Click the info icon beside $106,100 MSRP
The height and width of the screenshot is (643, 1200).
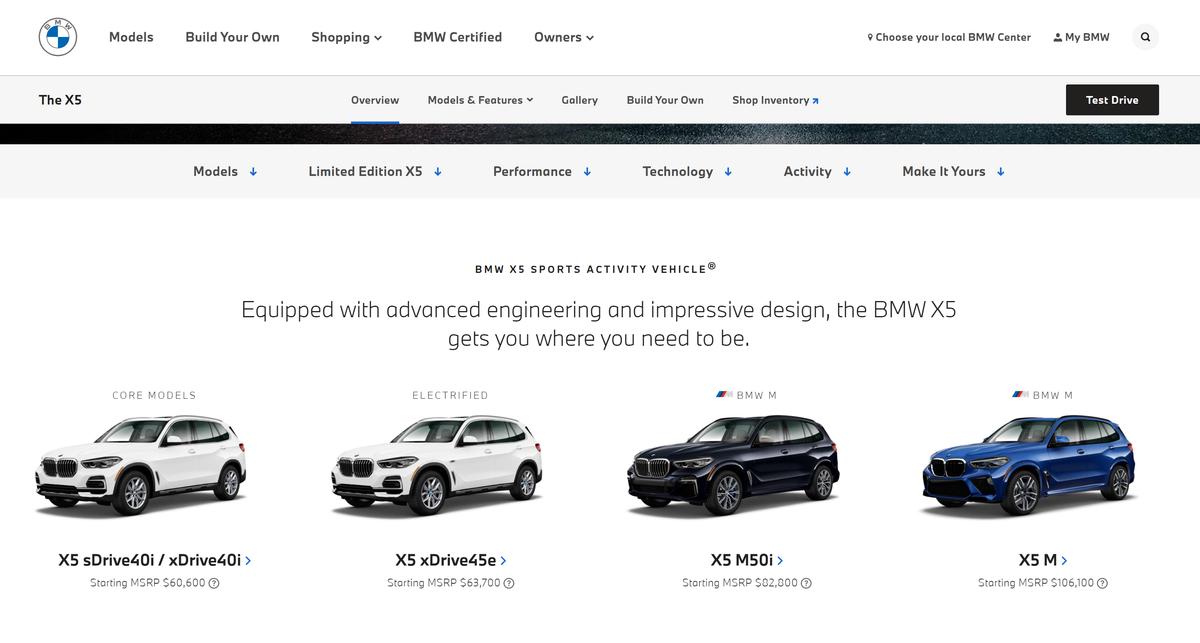tap(1102, 583)
